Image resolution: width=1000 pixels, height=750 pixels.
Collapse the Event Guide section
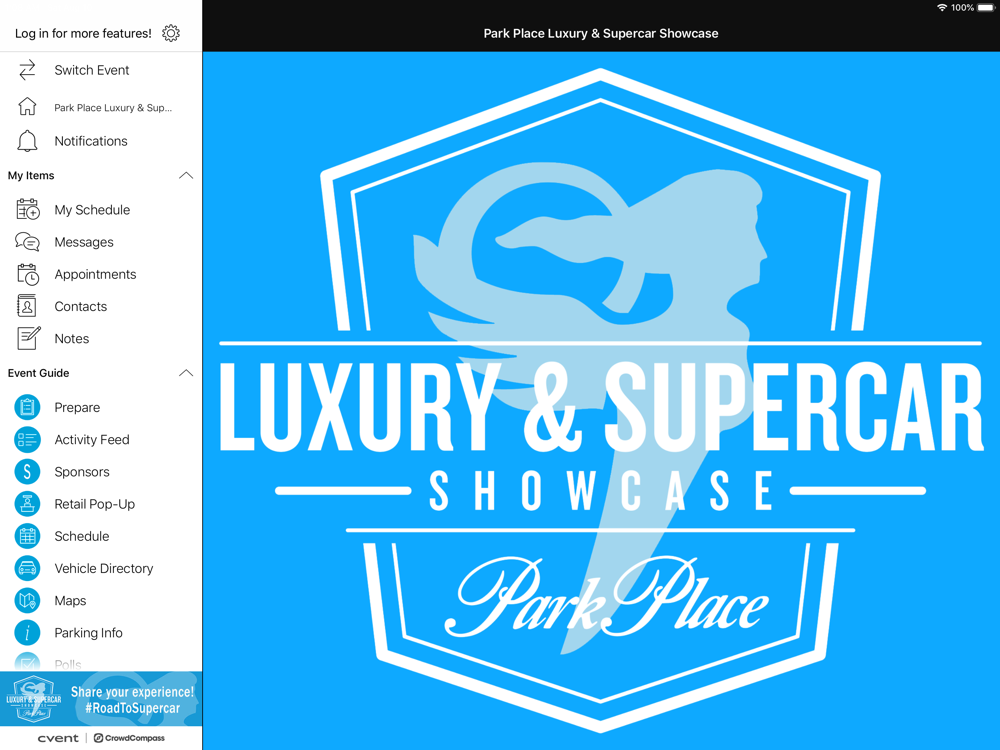coord(186,373)
